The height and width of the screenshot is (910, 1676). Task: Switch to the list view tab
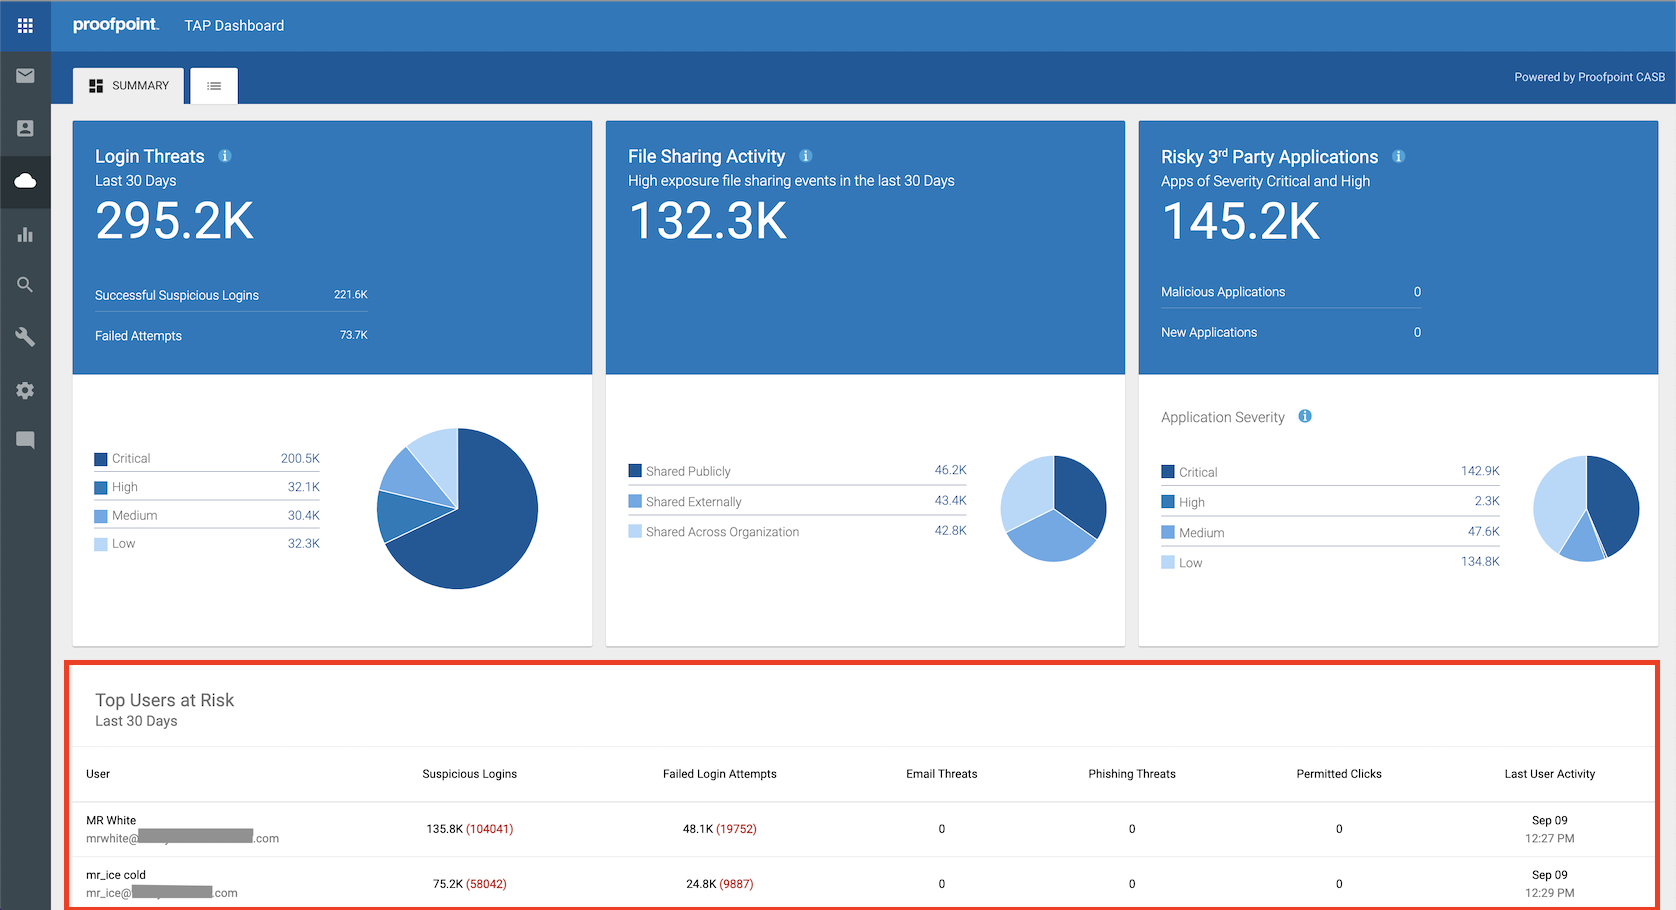(213, 85)
